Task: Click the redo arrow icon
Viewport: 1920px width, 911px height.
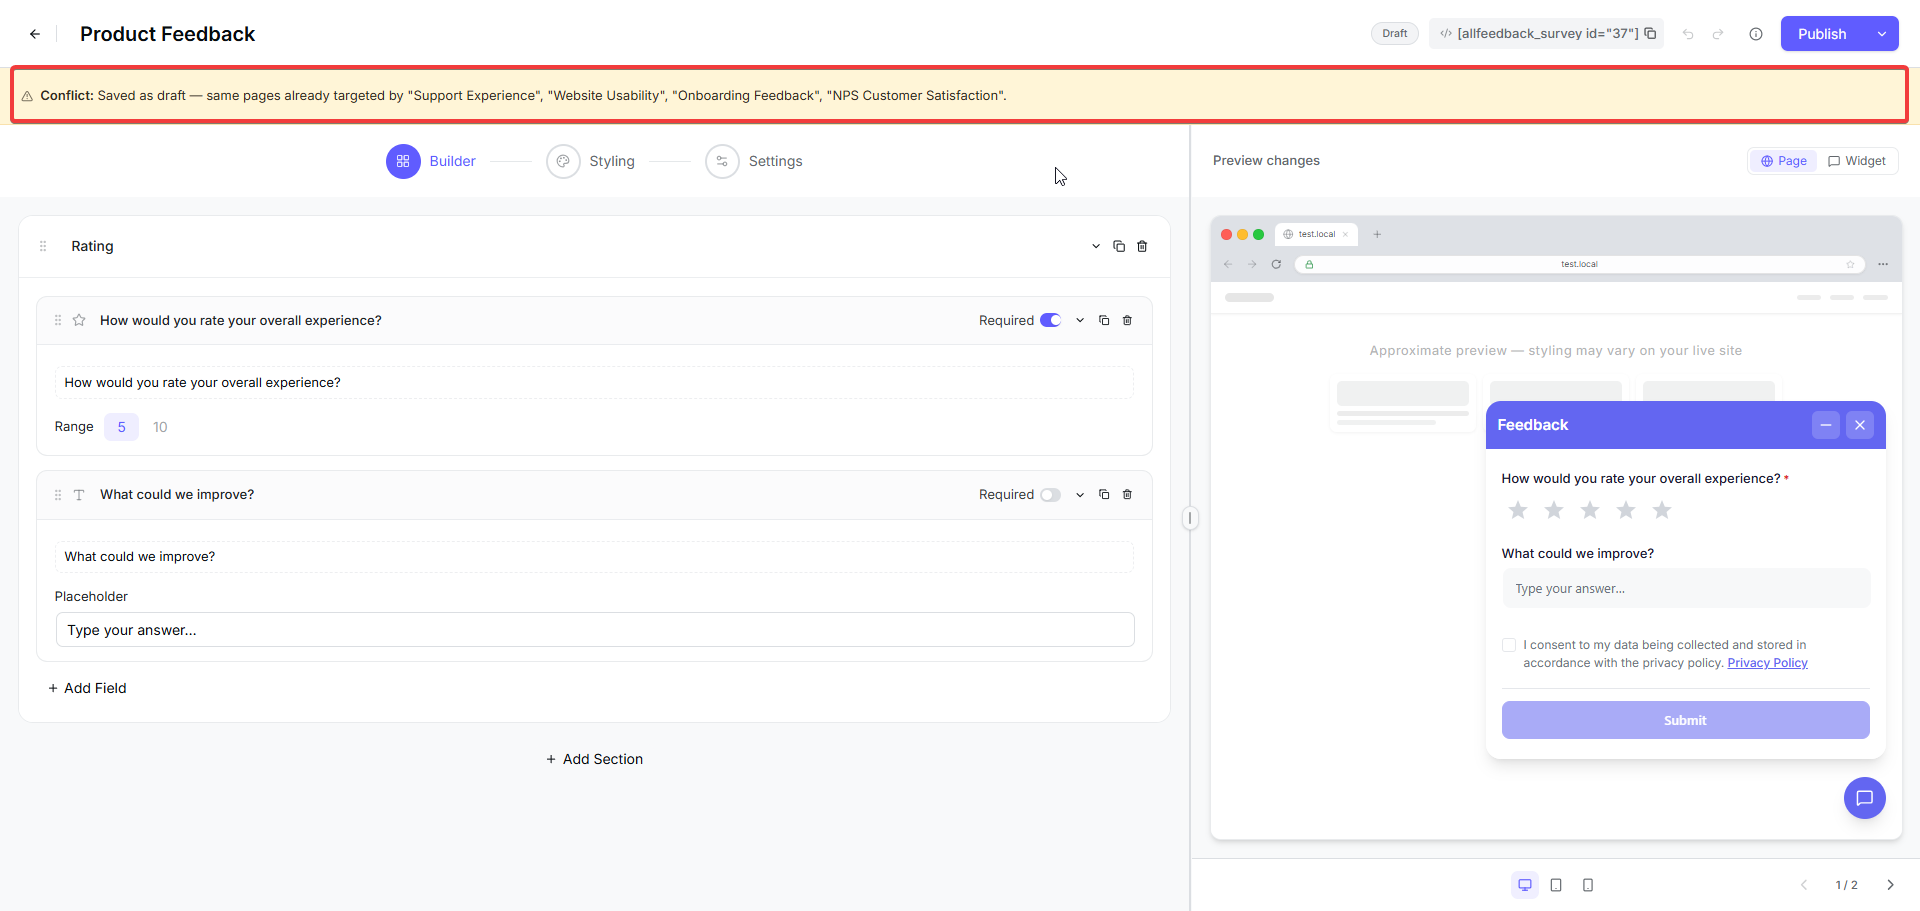Action: [x=1718, y=34]
